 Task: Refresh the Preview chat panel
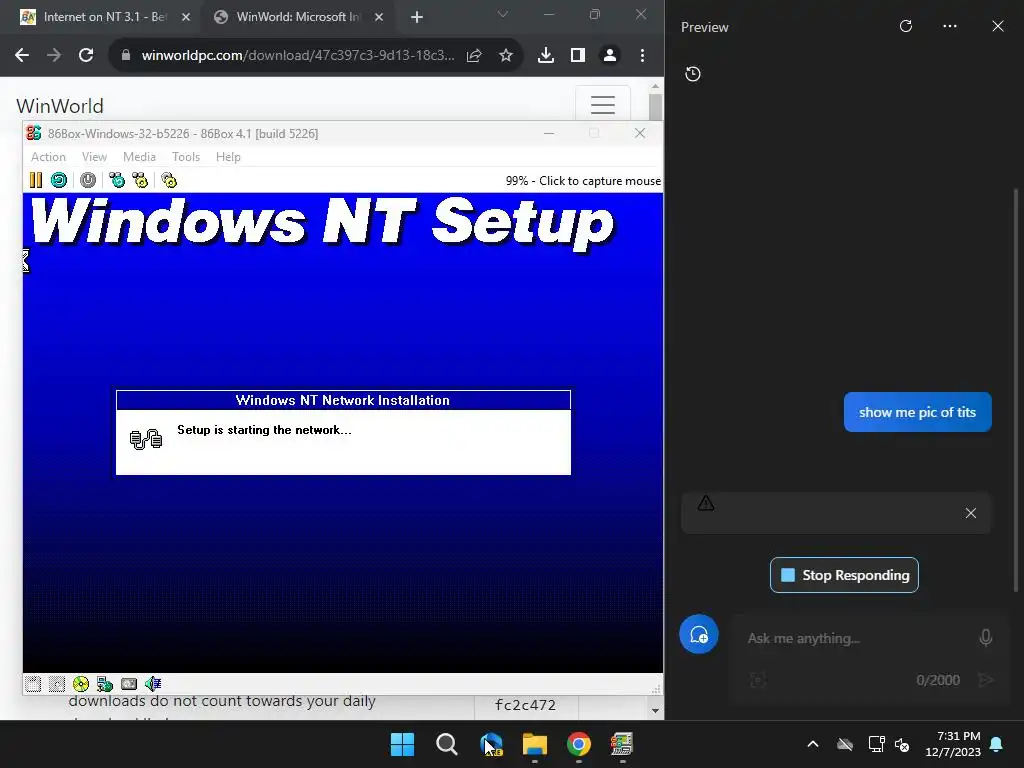tap(906, 26)
